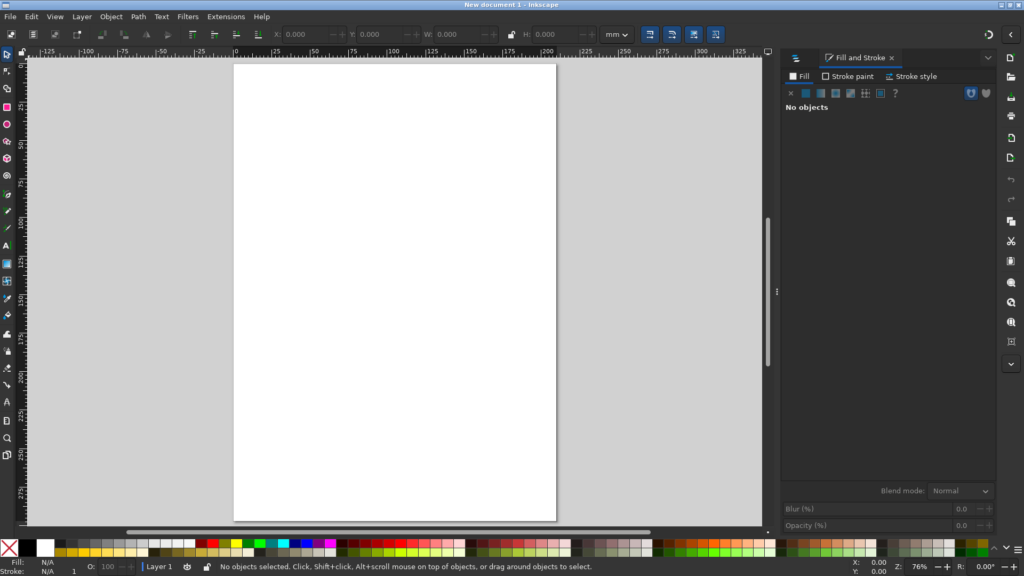Toggle move gradients with object
Screen dimensions: 1024x576
coord(694,35)
